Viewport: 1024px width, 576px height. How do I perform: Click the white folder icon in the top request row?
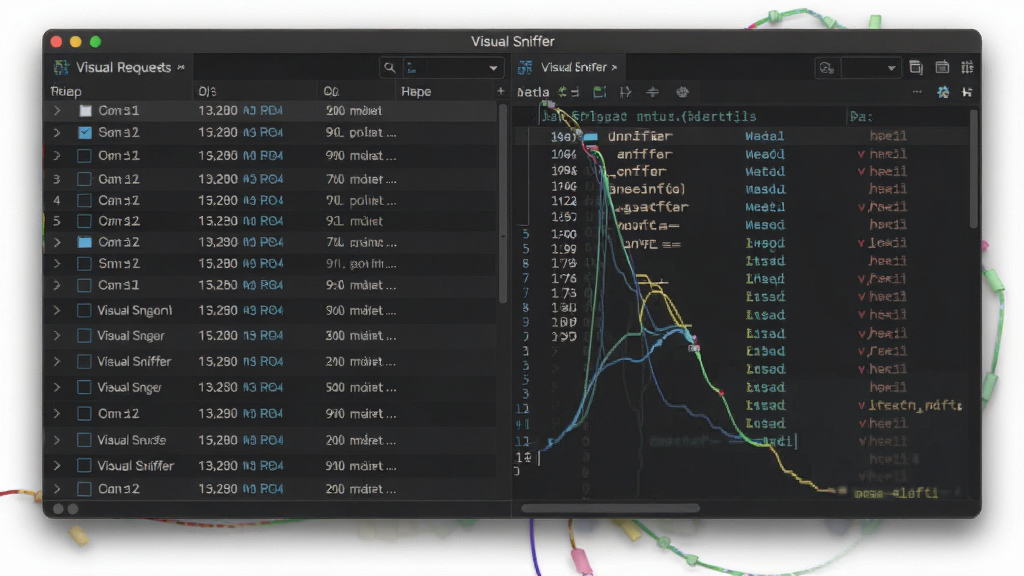[85, 110]
